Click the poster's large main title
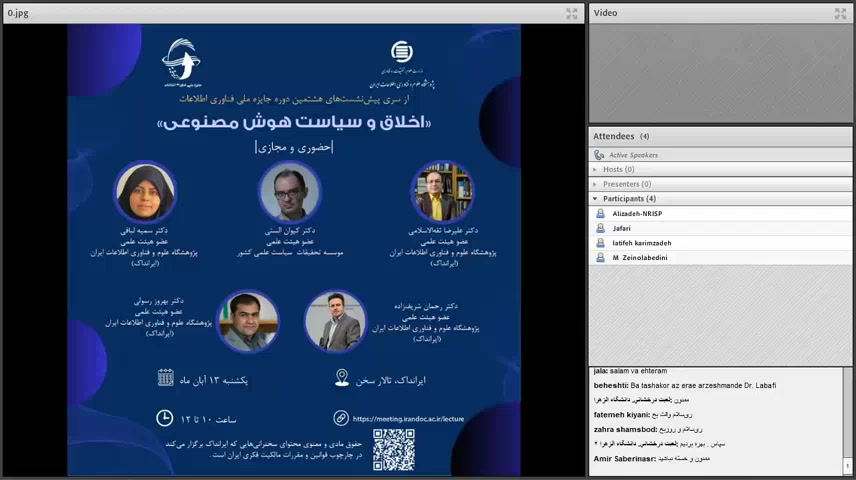Screen dimensions: 856x480 pos(294,122)
